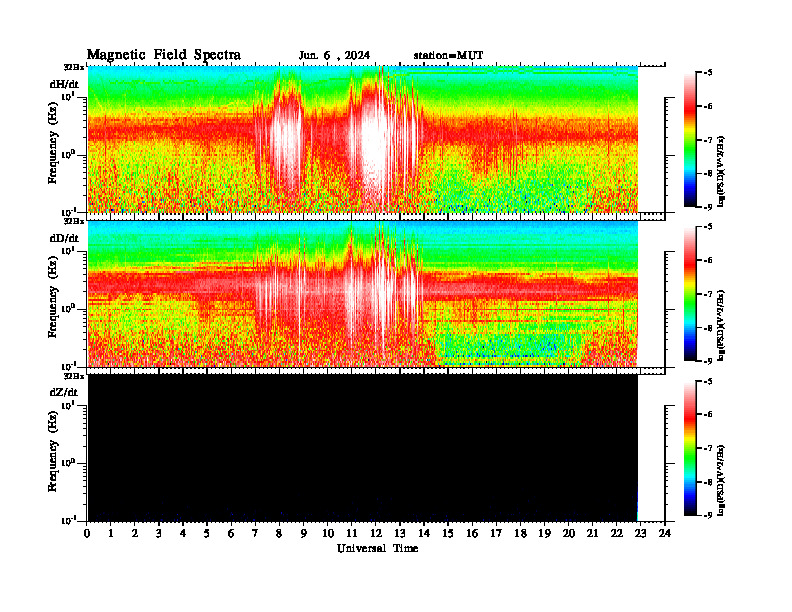Click the "dH/dt" panel label
This screenshot has height=612, width=792.
pyautogui.click(x=64, y=84)
